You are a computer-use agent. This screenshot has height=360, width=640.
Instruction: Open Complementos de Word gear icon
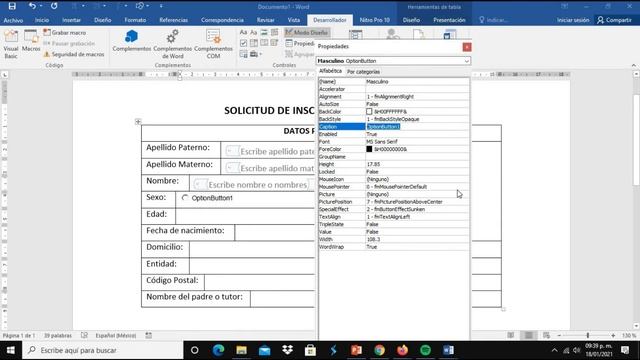tap(173, 44)
